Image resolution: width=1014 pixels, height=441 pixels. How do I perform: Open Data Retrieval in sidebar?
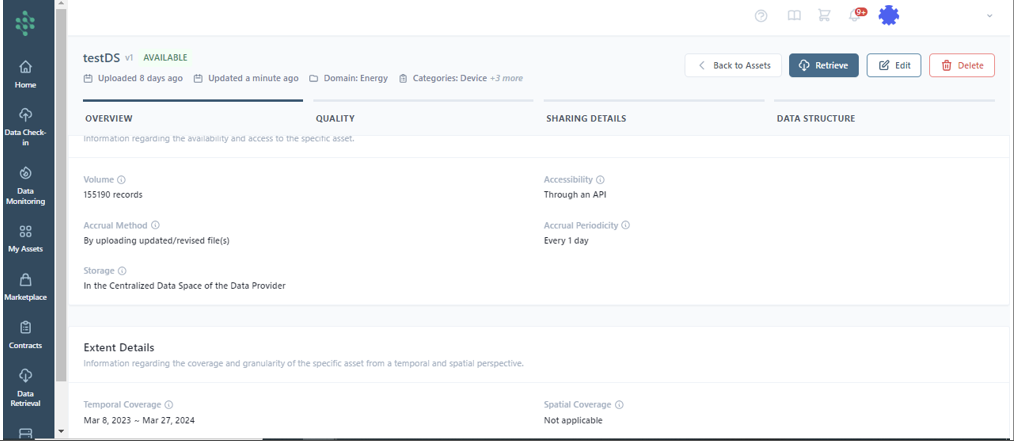25,385
